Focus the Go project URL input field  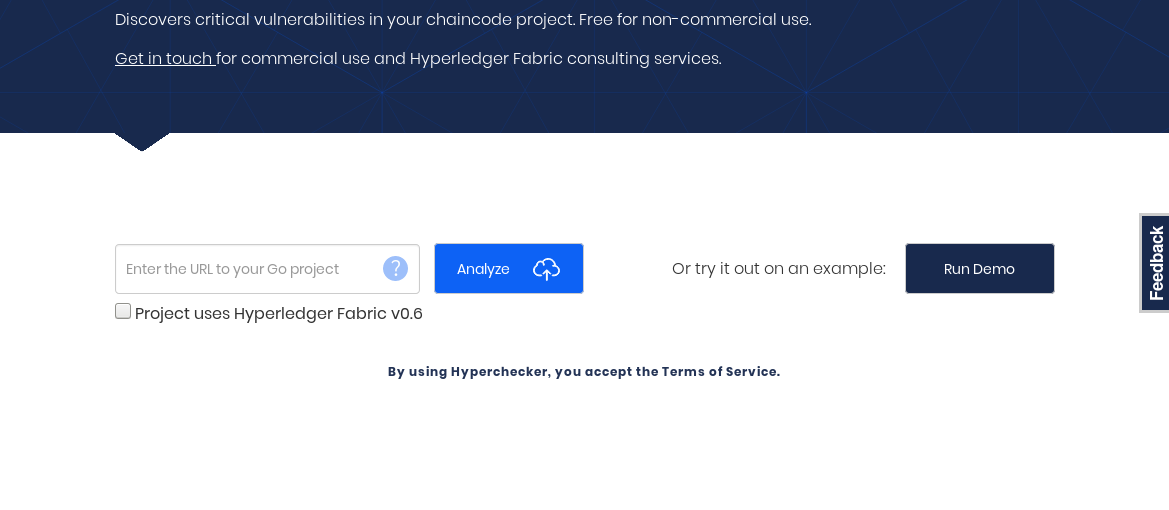(250, 269)
